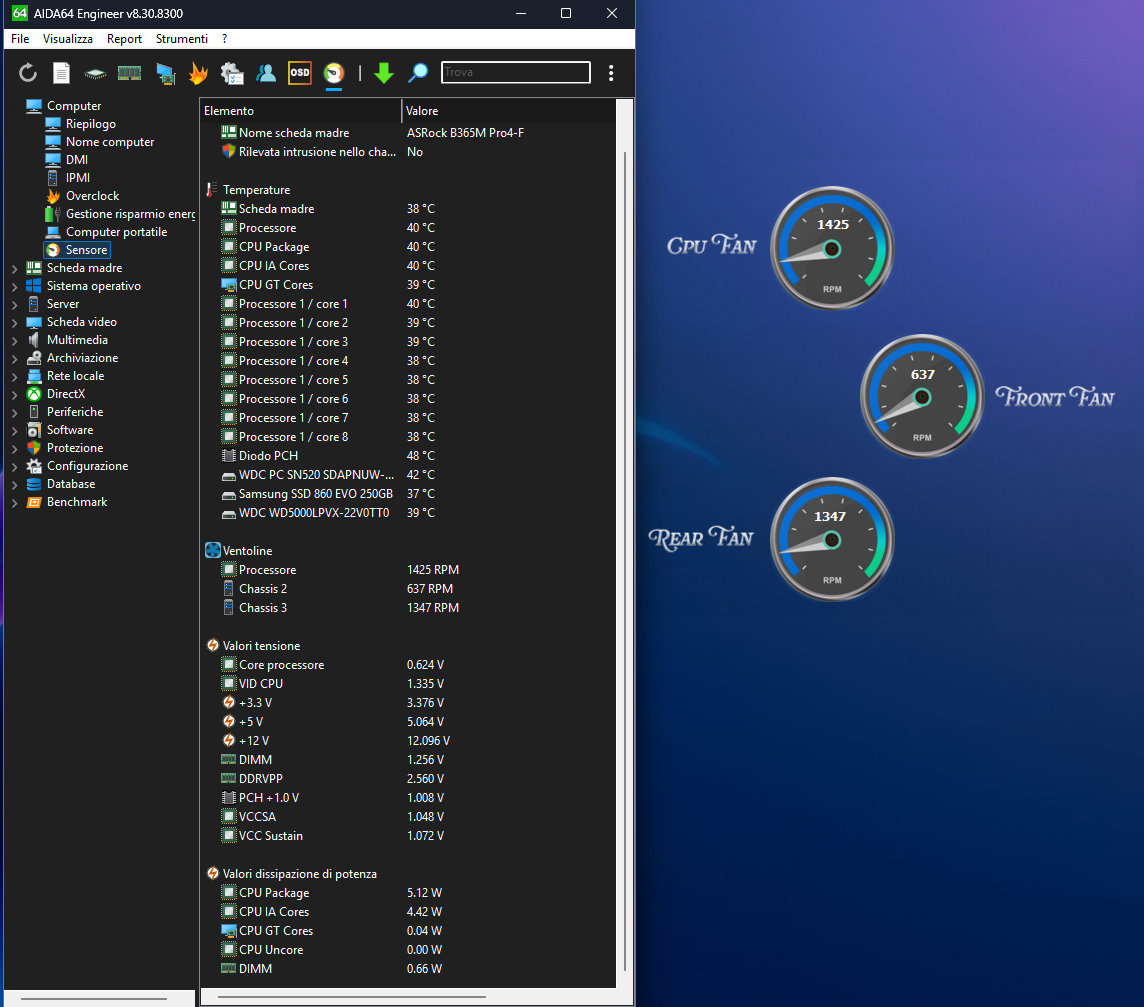Click the magnifier search icon
1144x1007 pixels.
click(x=418, y=73)
